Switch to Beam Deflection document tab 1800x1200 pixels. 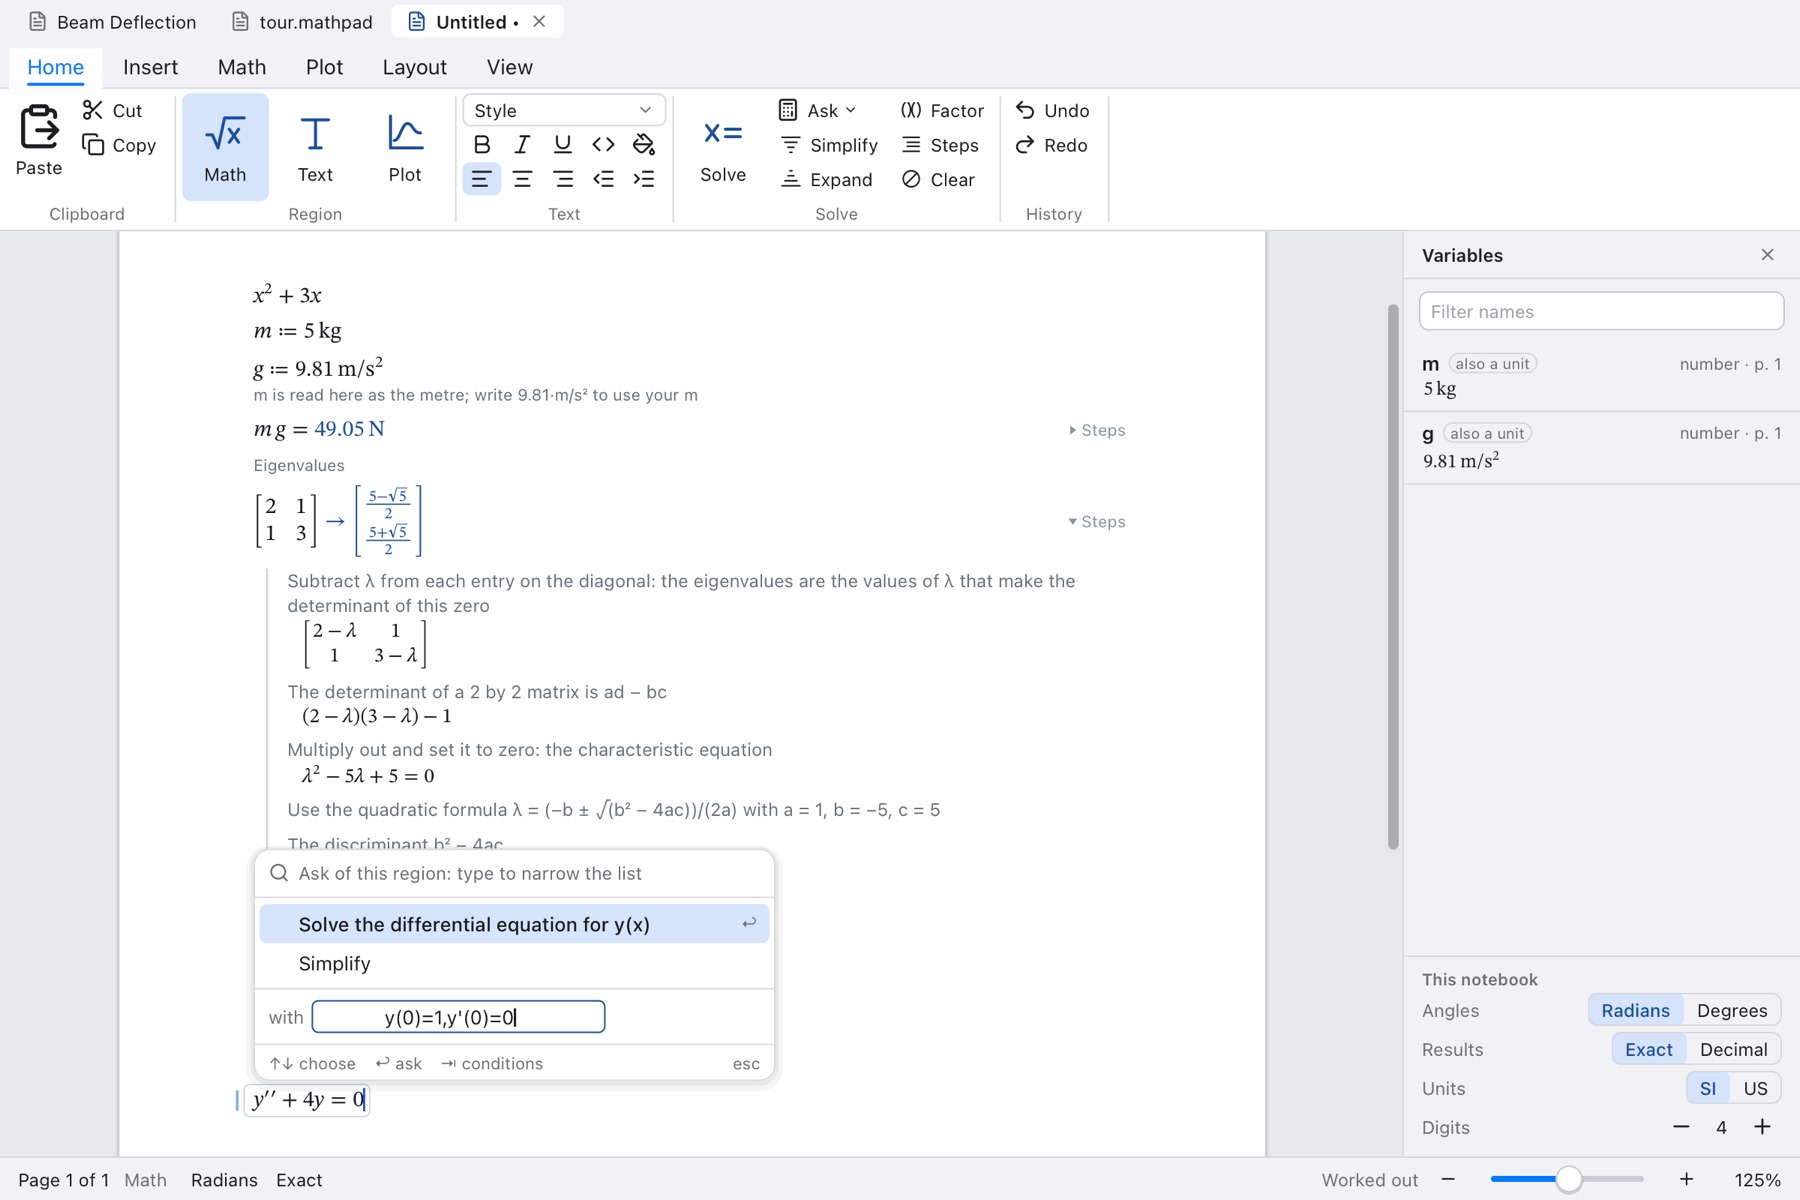pyautogui.click(x=113, y=22)
